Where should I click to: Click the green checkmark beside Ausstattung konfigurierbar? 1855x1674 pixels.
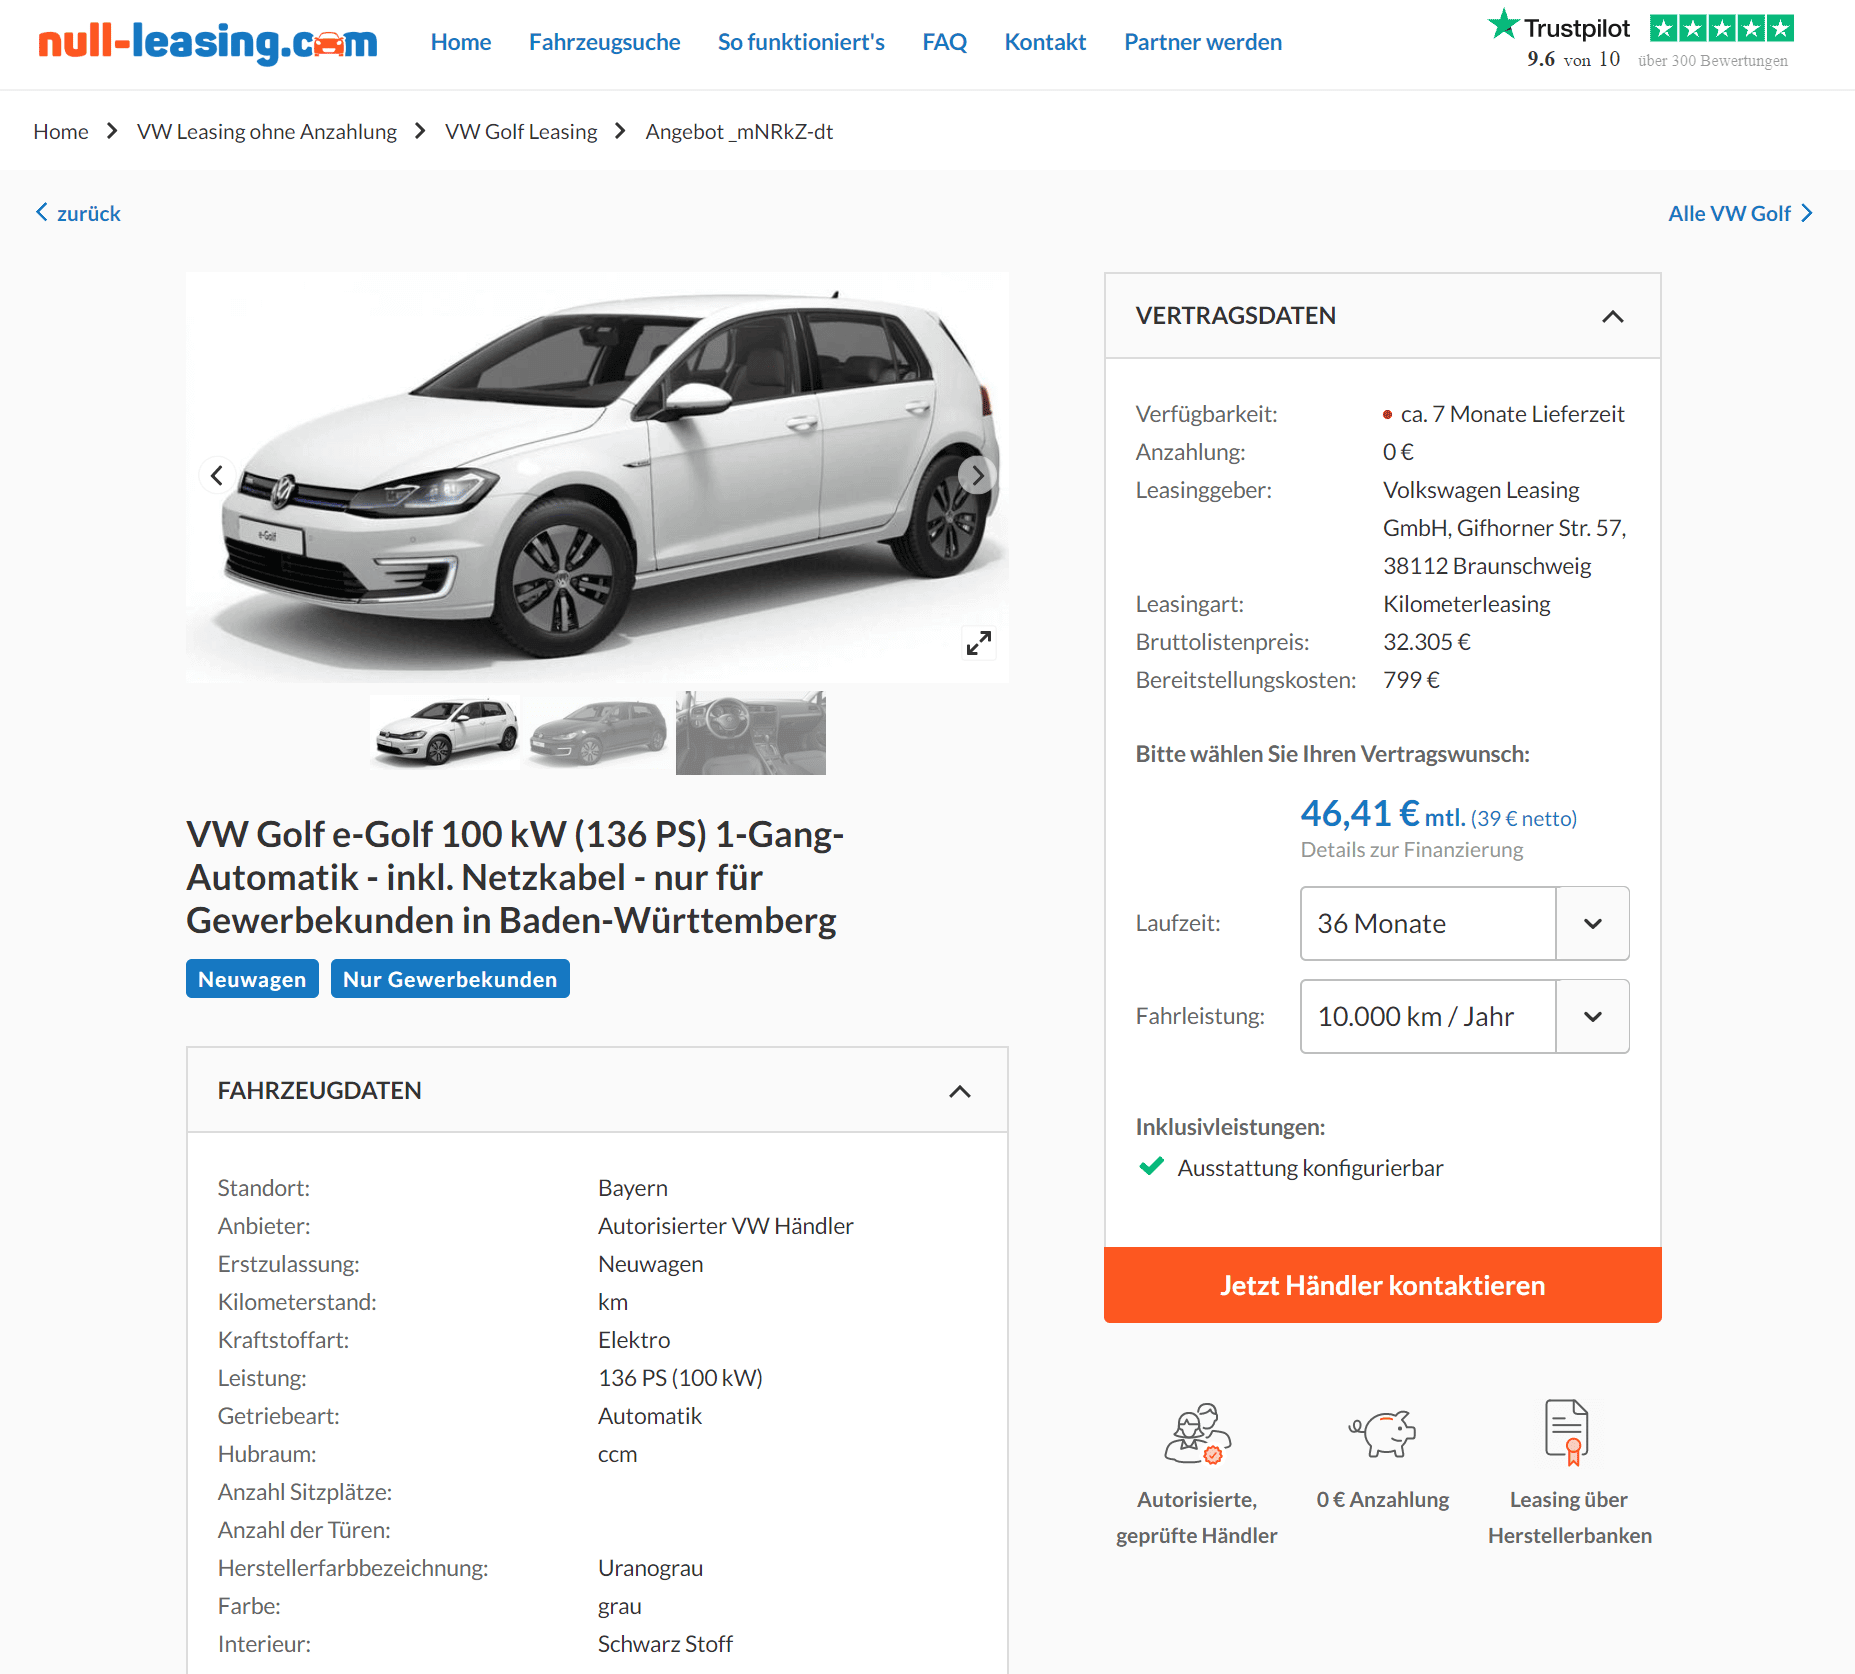click(1152, 1166)
